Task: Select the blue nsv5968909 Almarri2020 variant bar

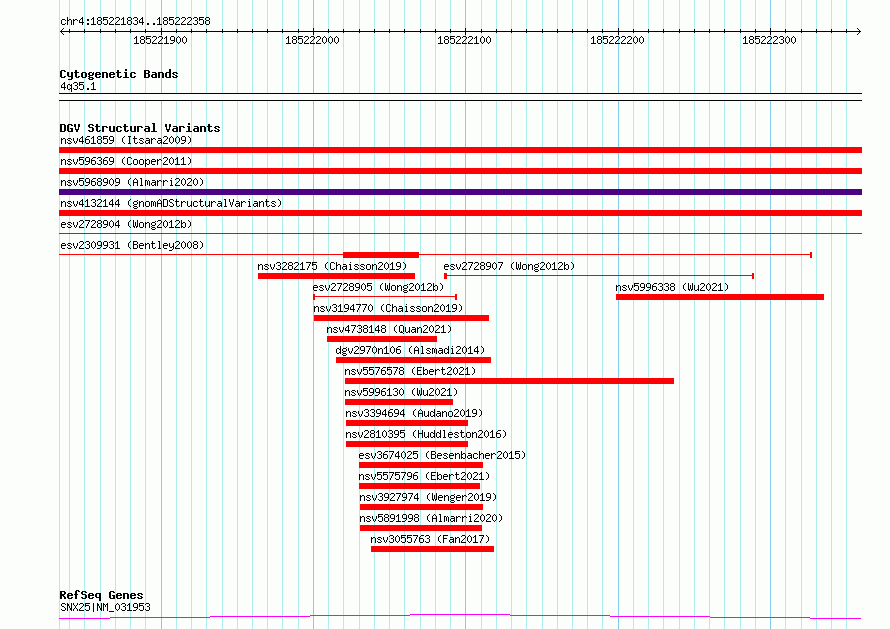Action: coord(460,192)
